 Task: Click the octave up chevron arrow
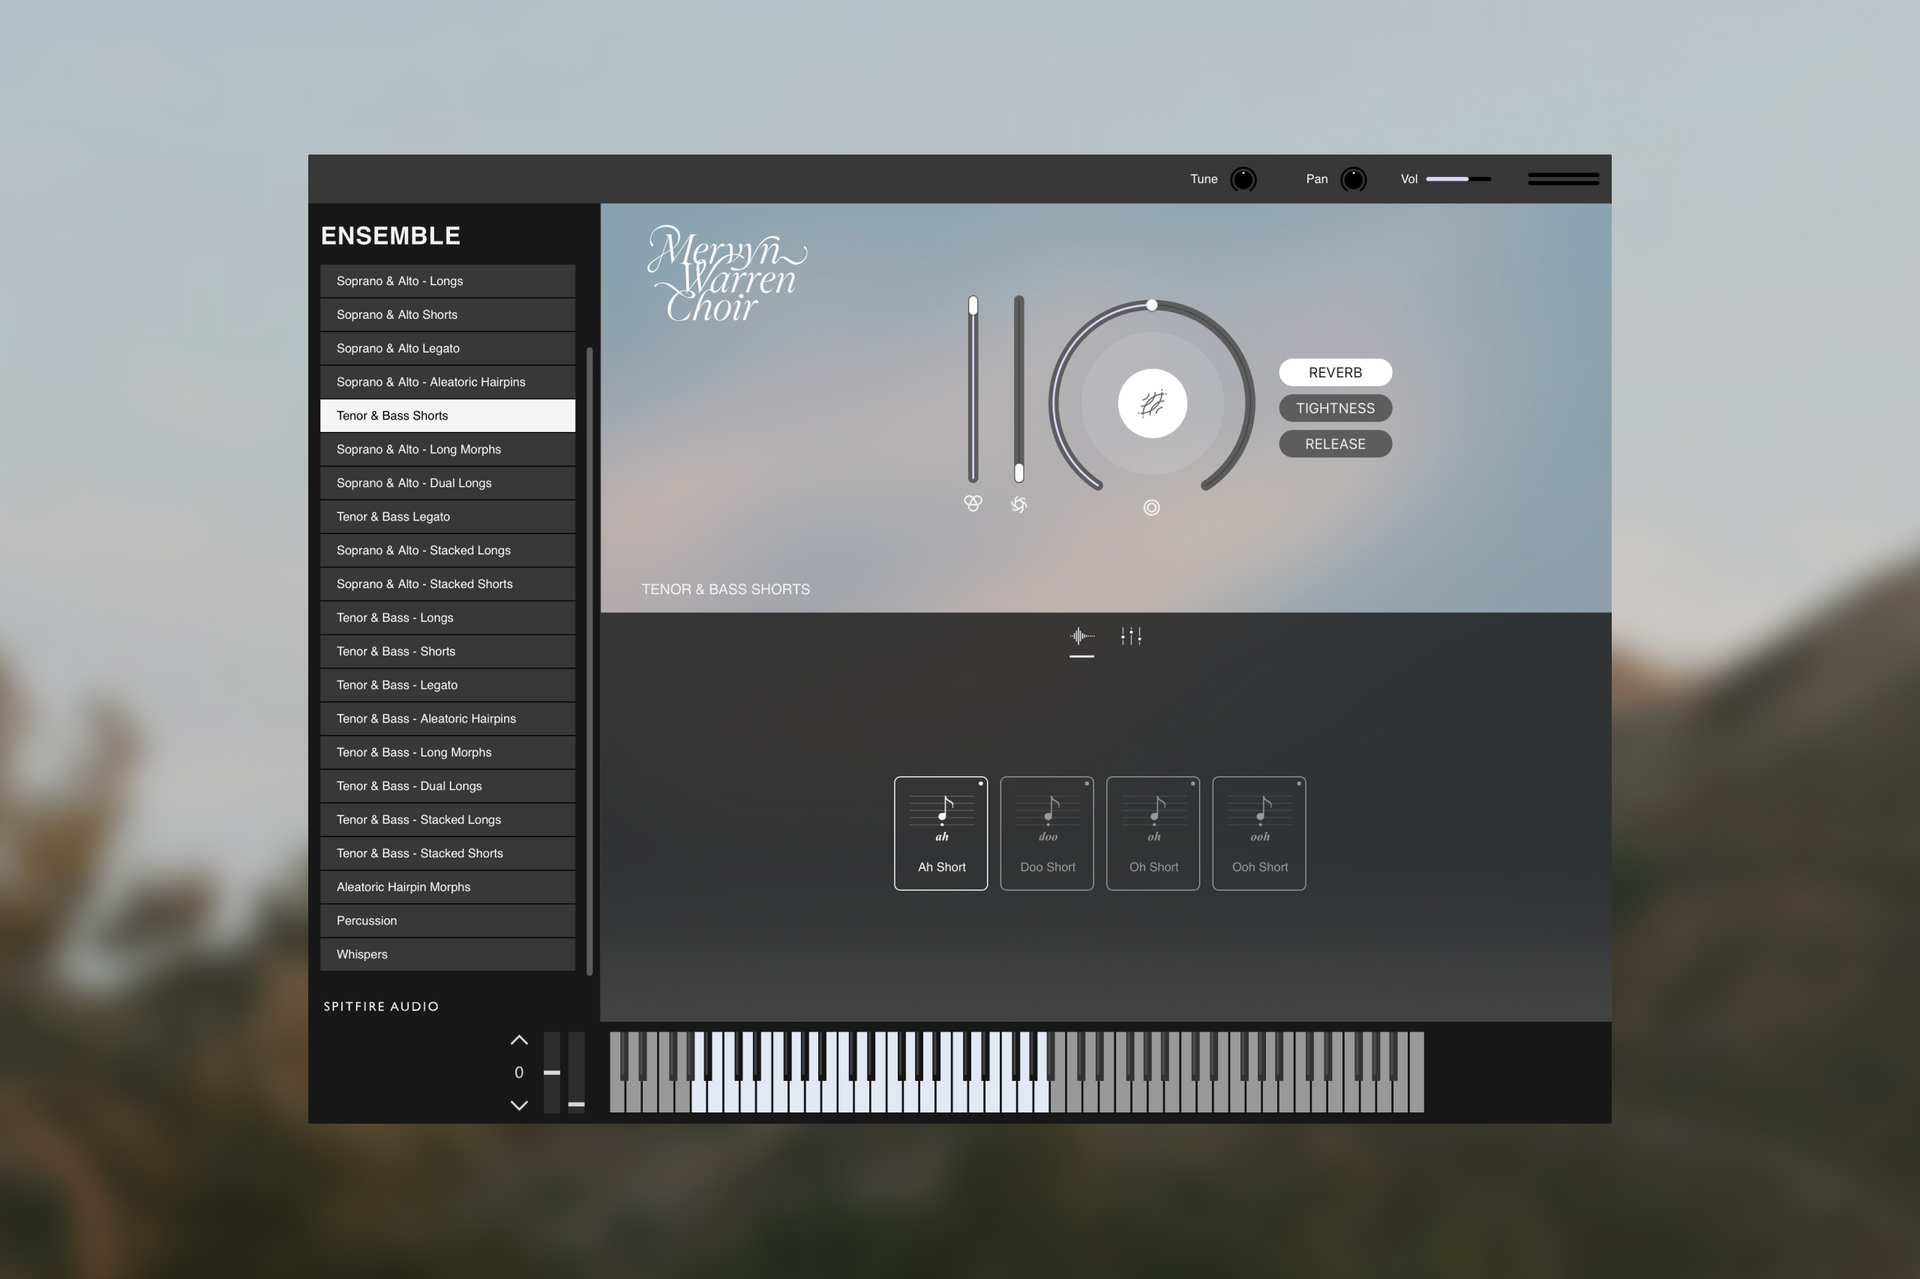(519, 1040)
